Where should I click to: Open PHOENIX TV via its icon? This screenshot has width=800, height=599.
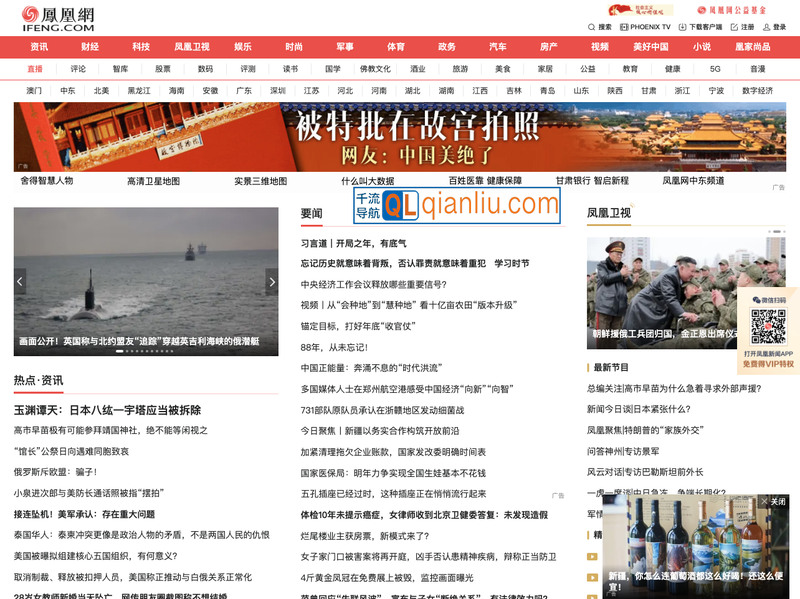(x=622, y=27)
